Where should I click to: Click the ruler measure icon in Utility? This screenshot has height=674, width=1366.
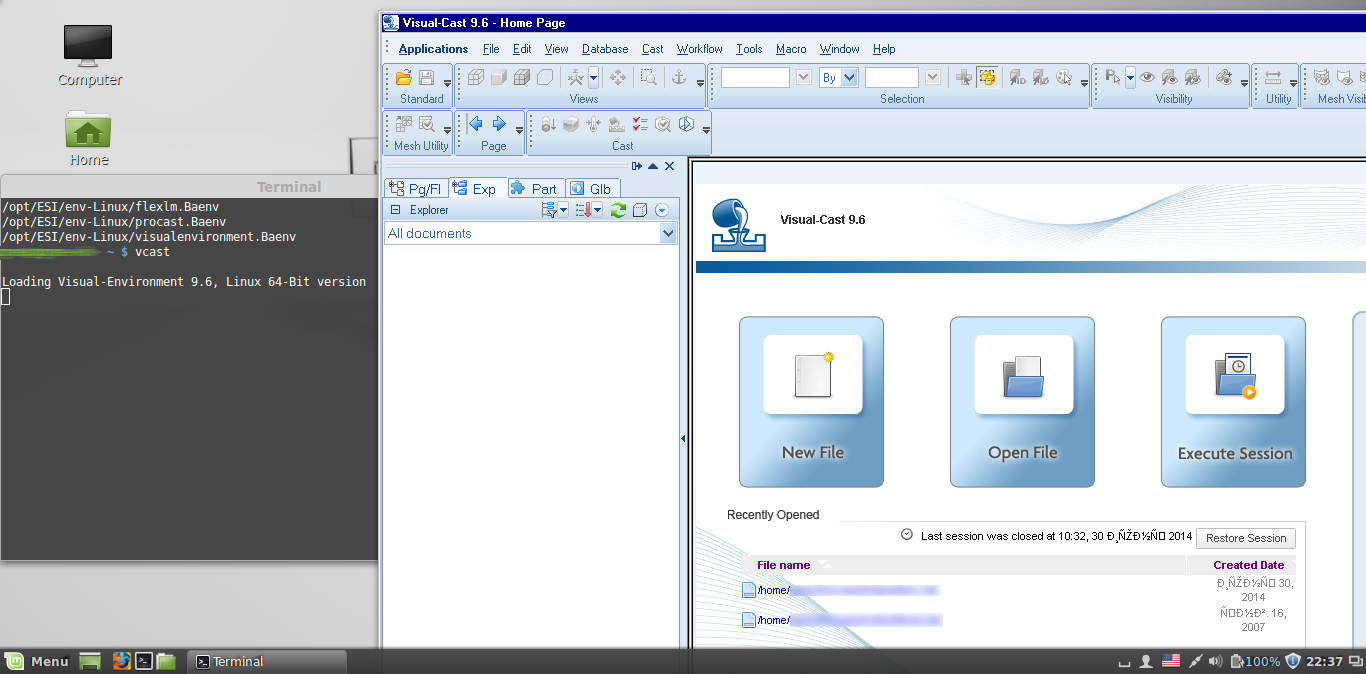[x=1274, y=77]
